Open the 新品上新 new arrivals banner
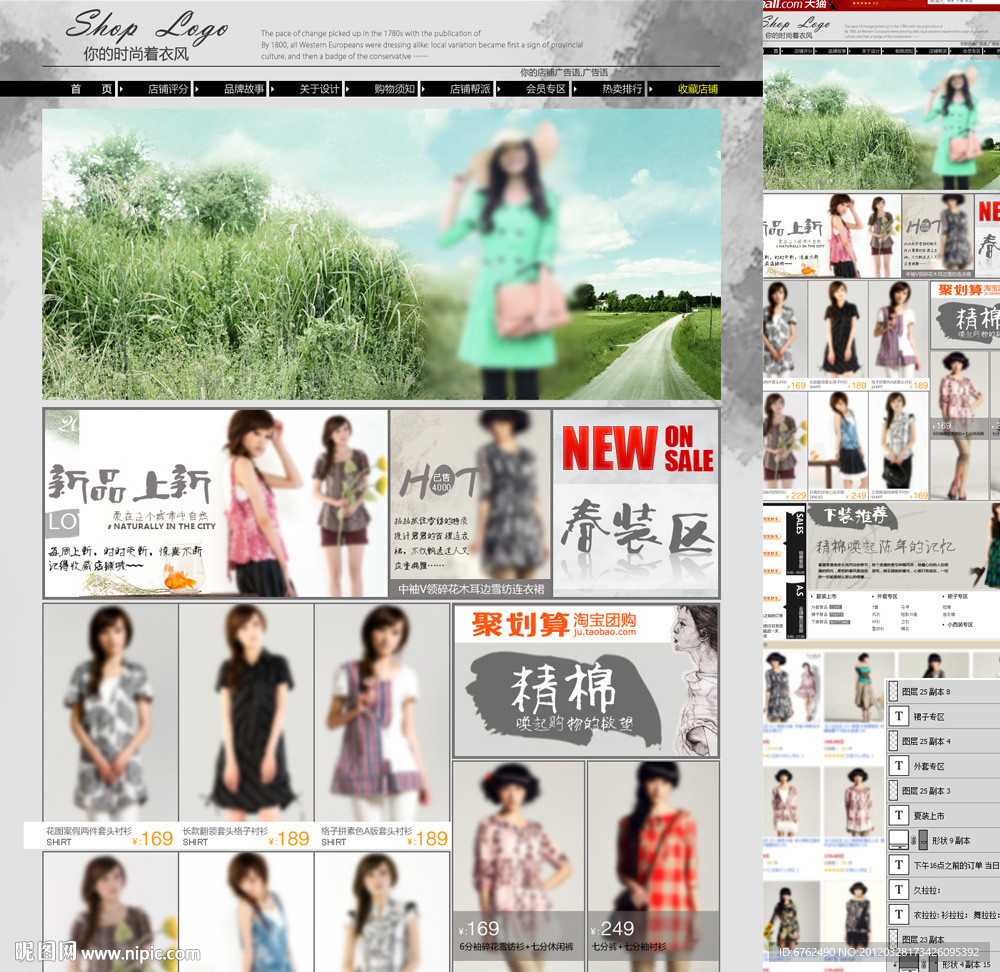 tap(216, 503)
